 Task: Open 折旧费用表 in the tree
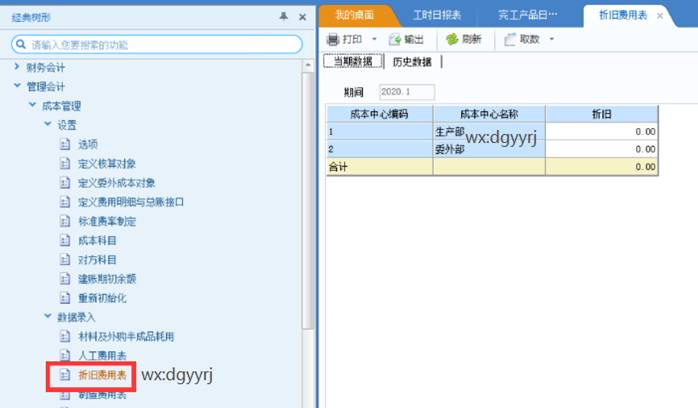tap(102, 375)
